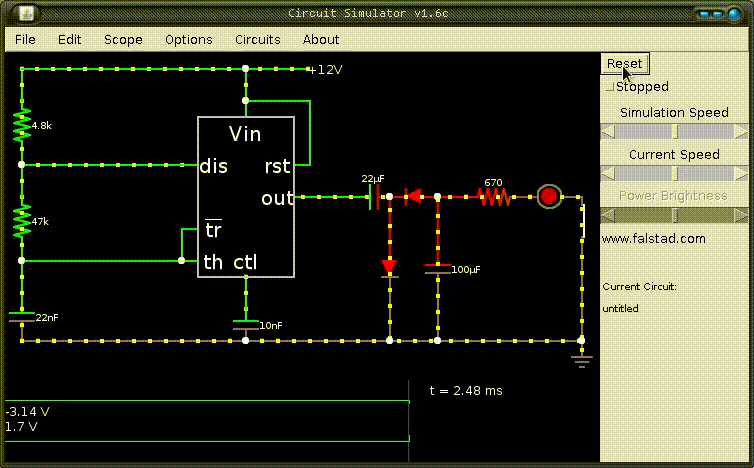Screen dimensions: 754x468
Task: Select the 4.8k resistor
Action: click(22, 125)
